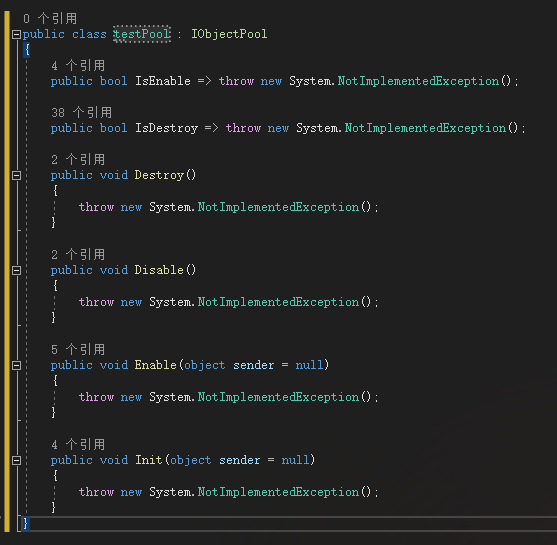
Task: Collapse the testPool class block
Action: tap(16, 34)
